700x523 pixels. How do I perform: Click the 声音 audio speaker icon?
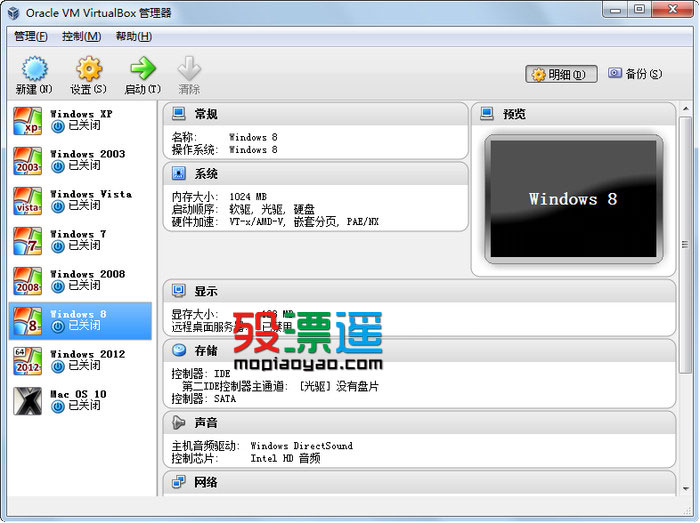179,422
